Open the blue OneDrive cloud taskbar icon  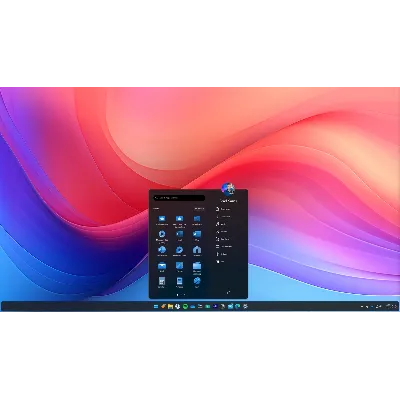click(193, 307)
